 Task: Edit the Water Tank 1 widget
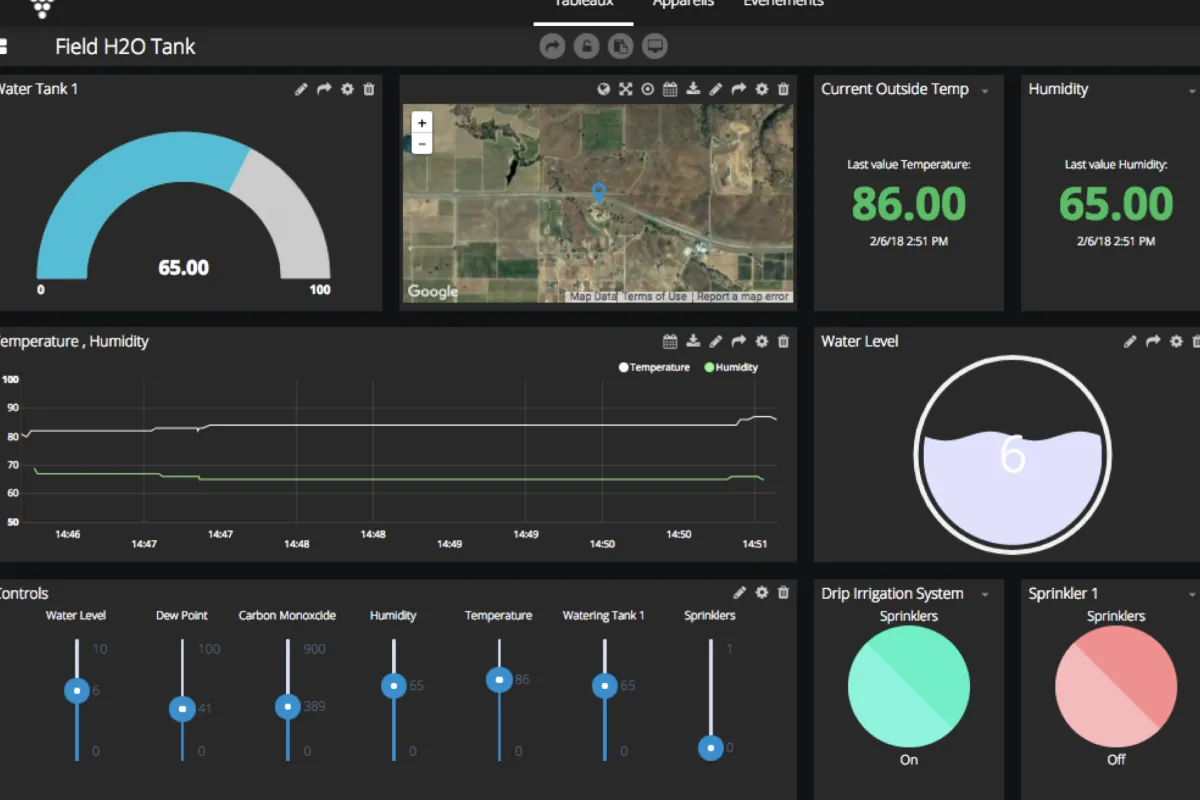[301, 89]
